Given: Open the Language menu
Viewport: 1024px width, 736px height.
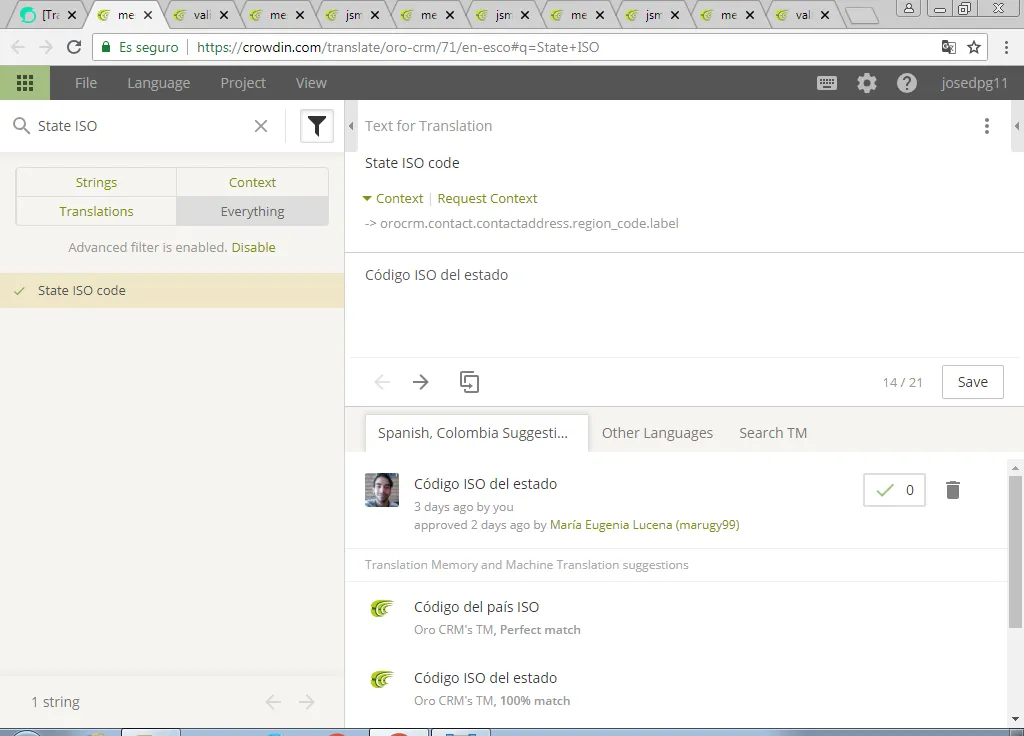Looking at the screenshot, I should click(159, 83).
